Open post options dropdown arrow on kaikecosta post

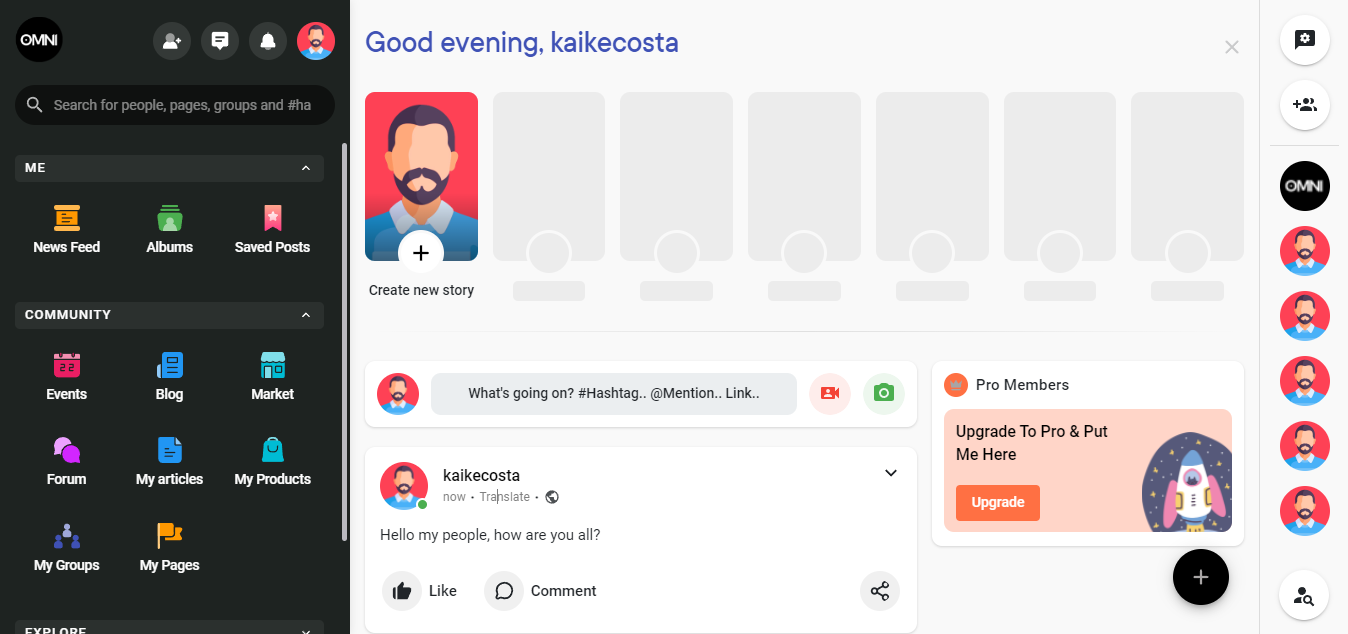pyautogui.click(x=891, y=473)
